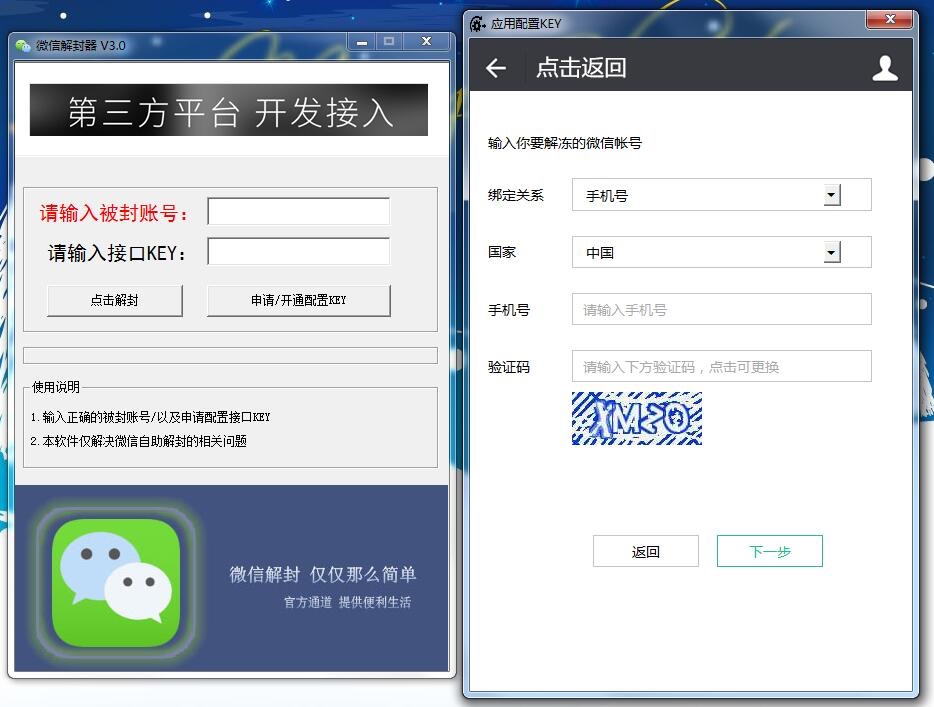Close the 微信解封器 V3.0 window
This screenshot has height=707, width=934.
point(426,42)
